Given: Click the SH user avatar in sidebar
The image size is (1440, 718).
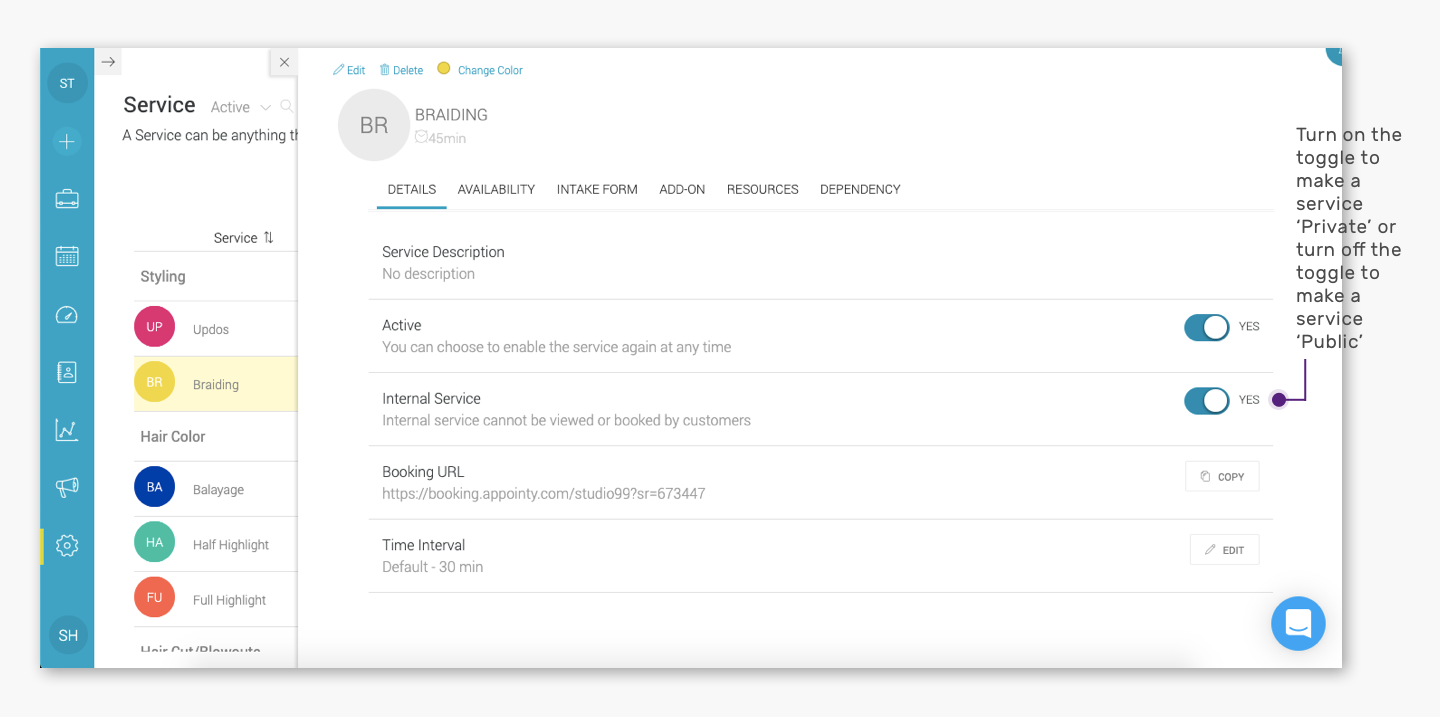Looking at the screenshot, I should 68,635.
